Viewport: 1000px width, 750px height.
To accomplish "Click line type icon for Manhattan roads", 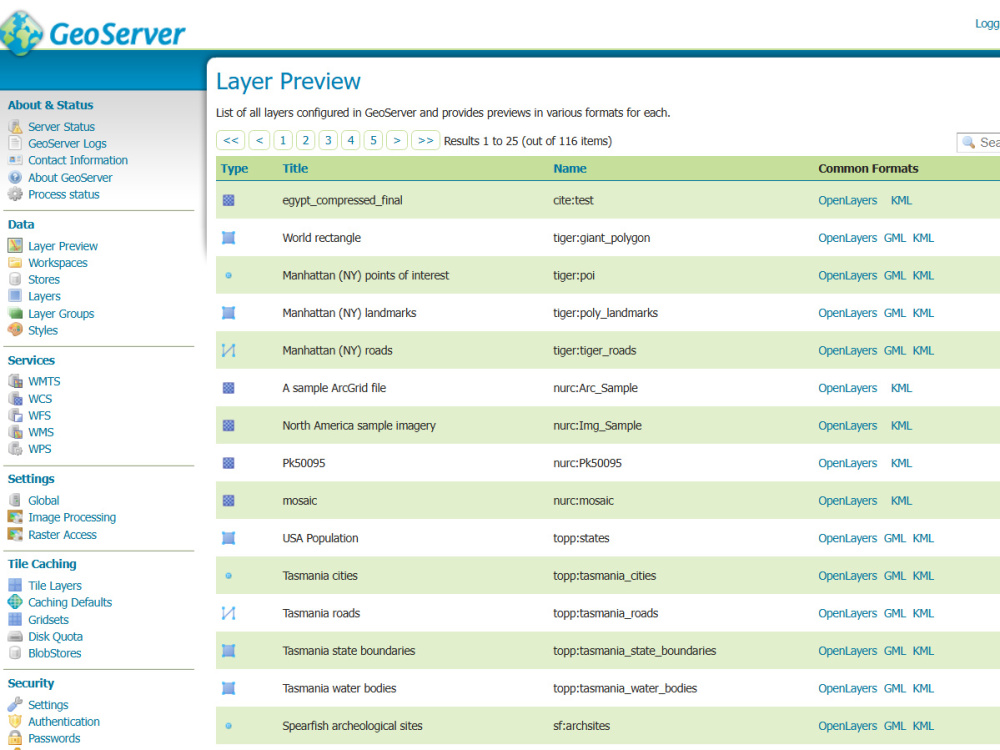I will (228, 350).
